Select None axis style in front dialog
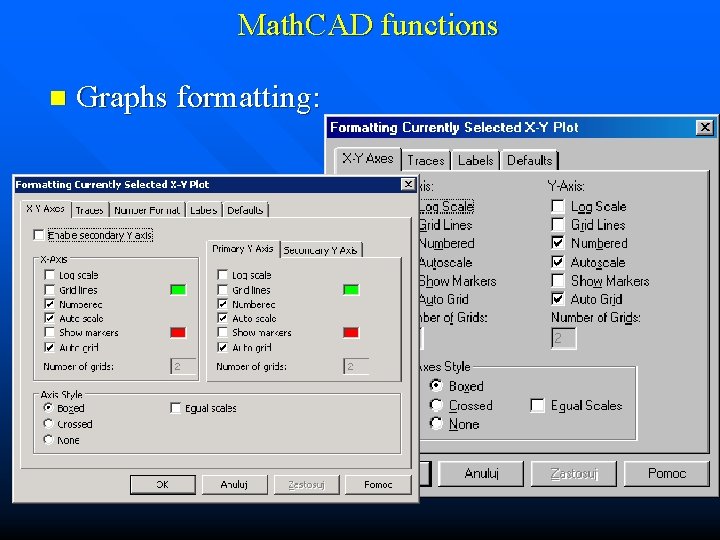The width and height of the screenshot is (720, 540). (48, 439)
